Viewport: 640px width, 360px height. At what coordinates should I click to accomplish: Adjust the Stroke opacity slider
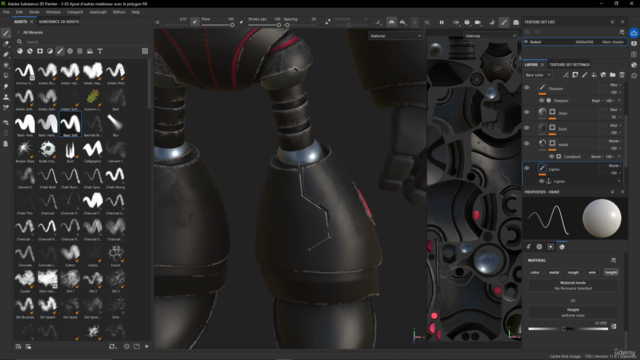click(264, 25)
